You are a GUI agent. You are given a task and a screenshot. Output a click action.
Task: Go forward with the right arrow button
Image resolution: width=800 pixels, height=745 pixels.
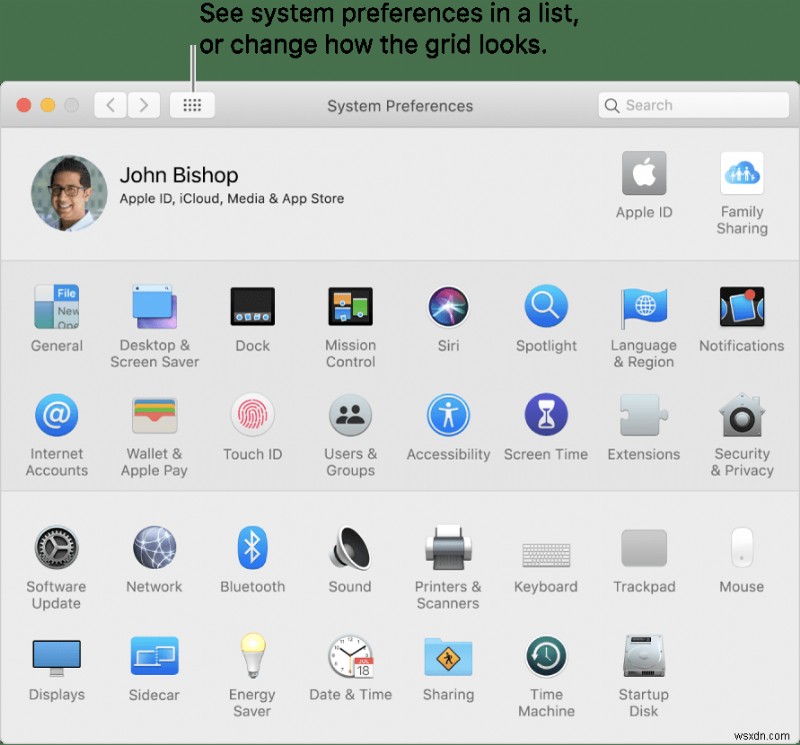144,105
